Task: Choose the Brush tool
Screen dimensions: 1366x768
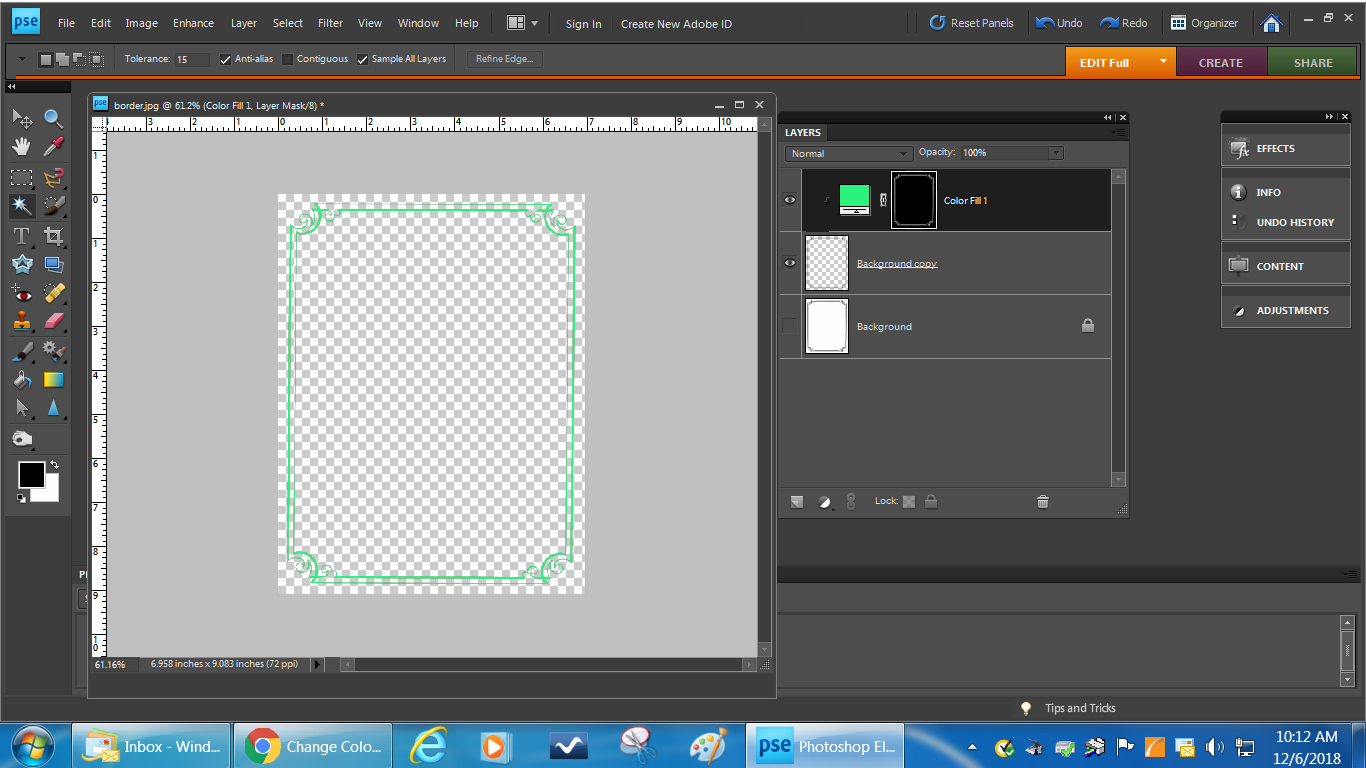Action: pos(22,351)
